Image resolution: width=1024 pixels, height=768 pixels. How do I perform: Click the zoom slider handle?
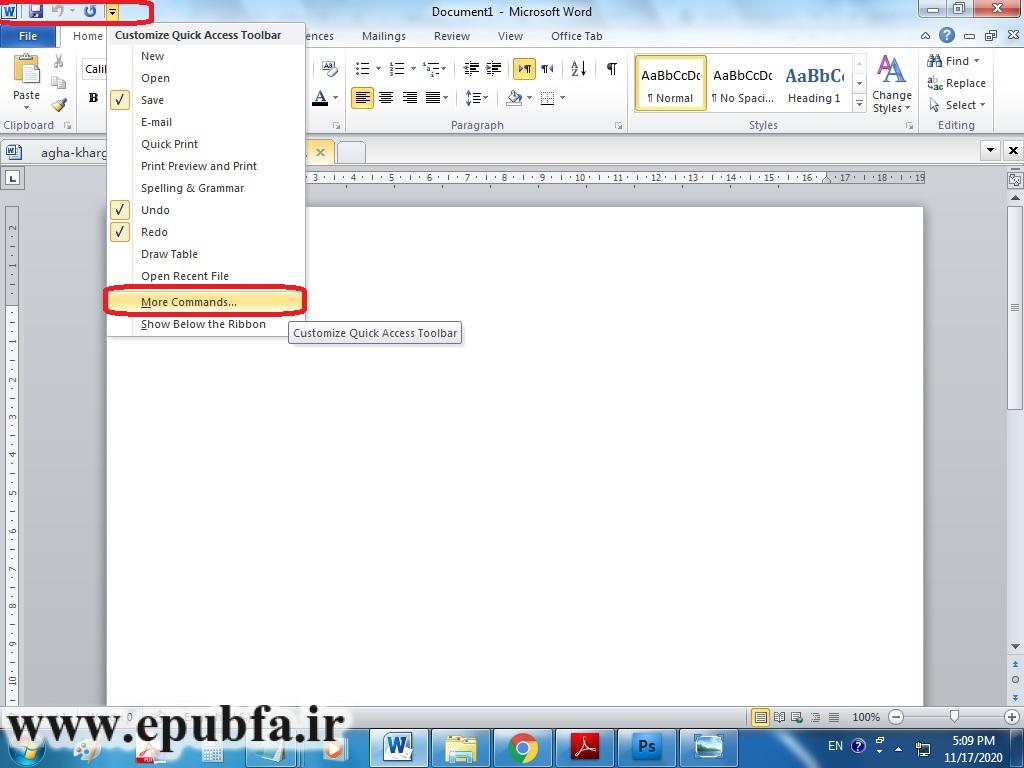tap(955, 717)
